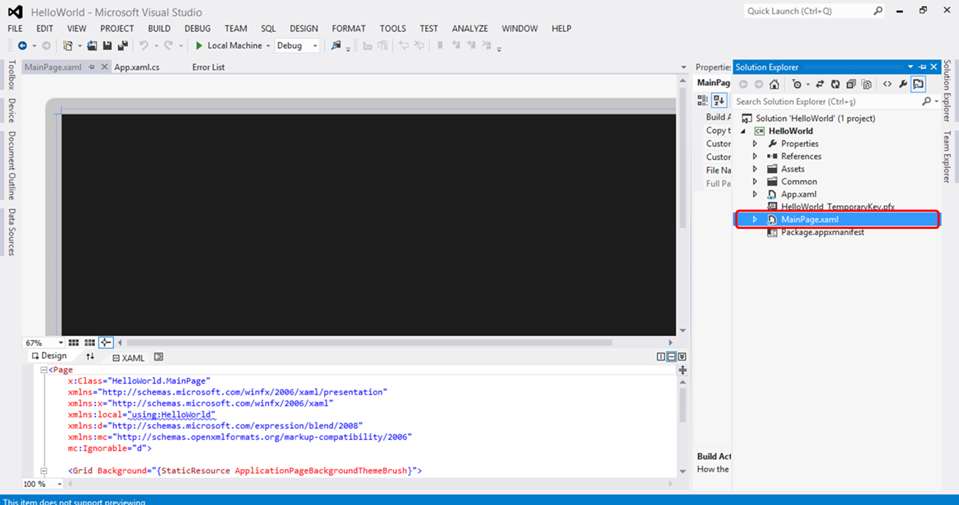Viewport: 959px width, 505px height.
Task: Click the Quick Launch magnifier icon
Action: pos(878,11)
